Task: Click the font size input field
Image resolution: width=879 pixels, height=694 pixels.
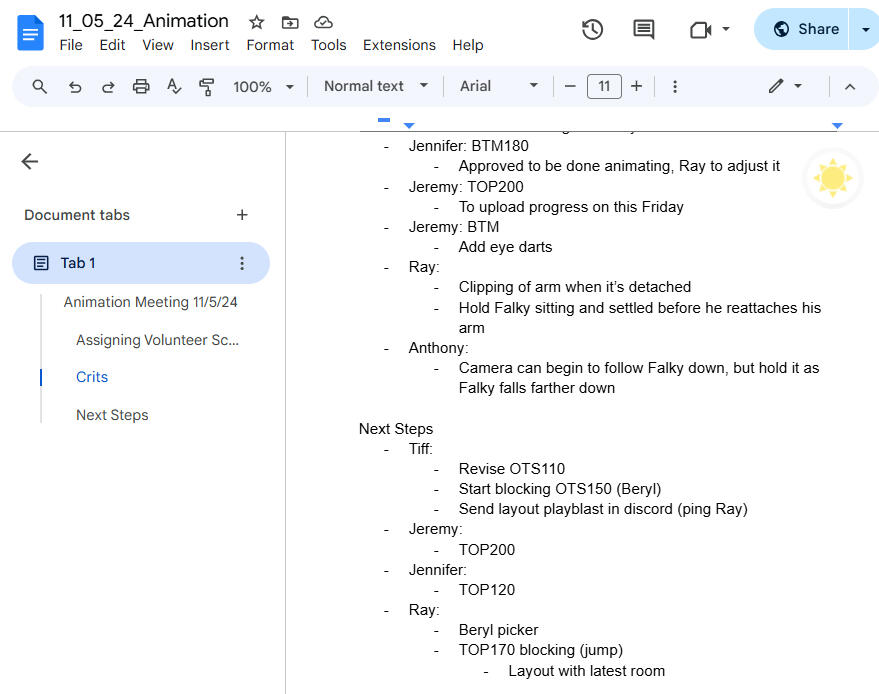Action: click(x=604, y=87)
